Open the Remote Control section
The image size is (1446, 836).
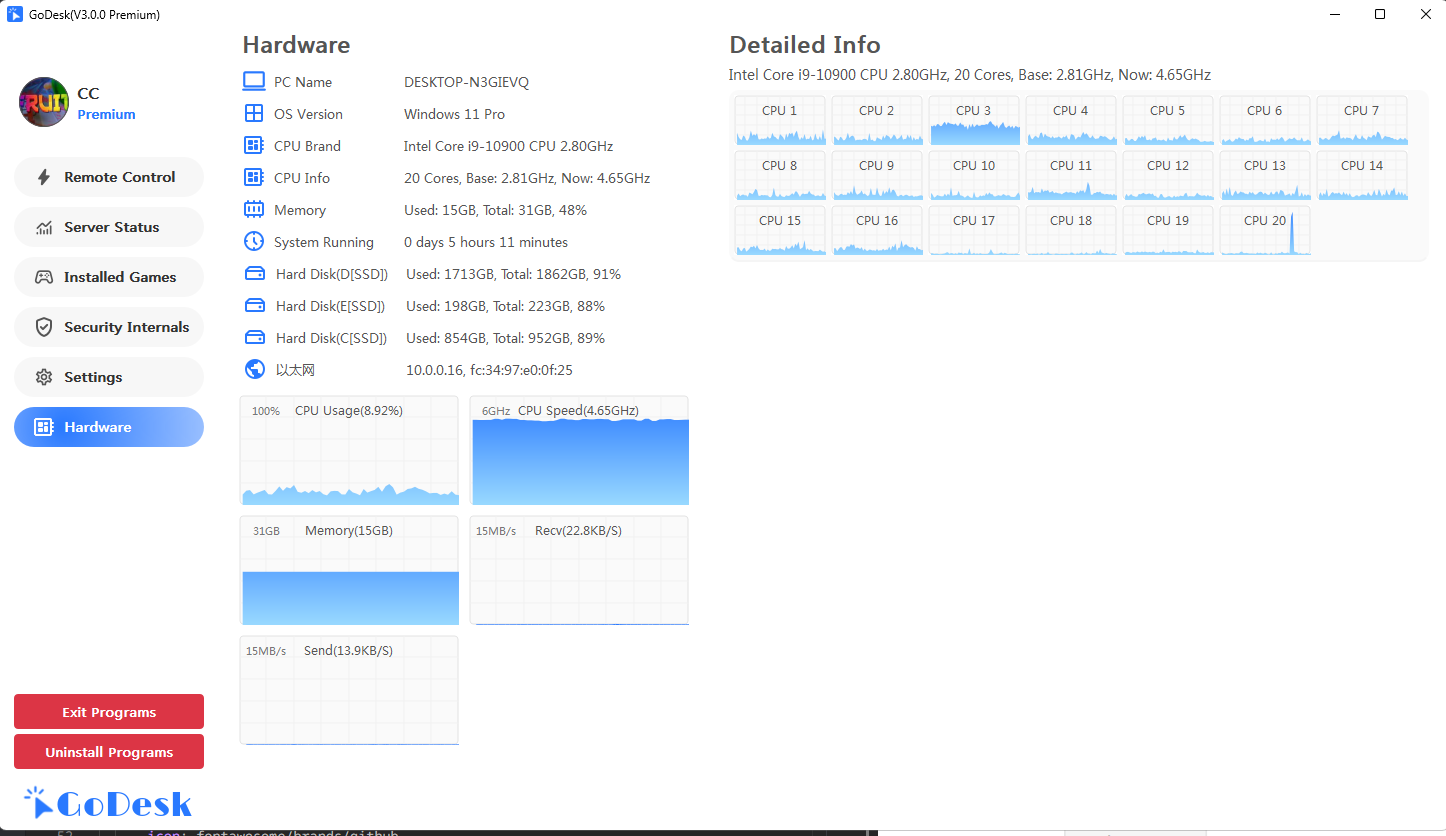coord(109,177)
